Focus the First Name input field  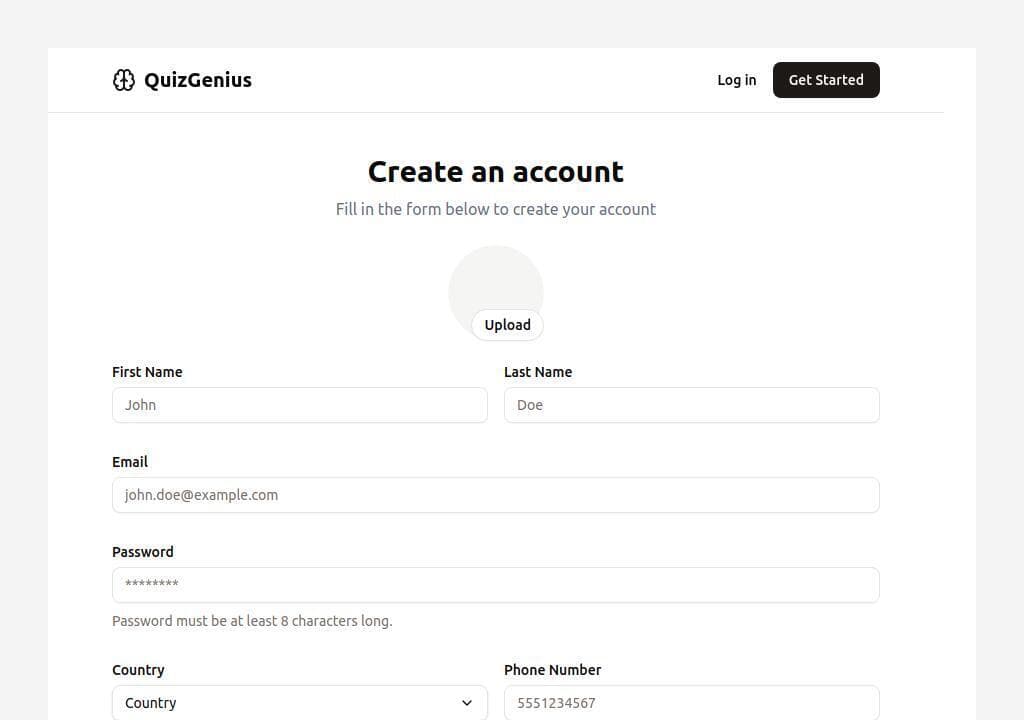point(300,405)
